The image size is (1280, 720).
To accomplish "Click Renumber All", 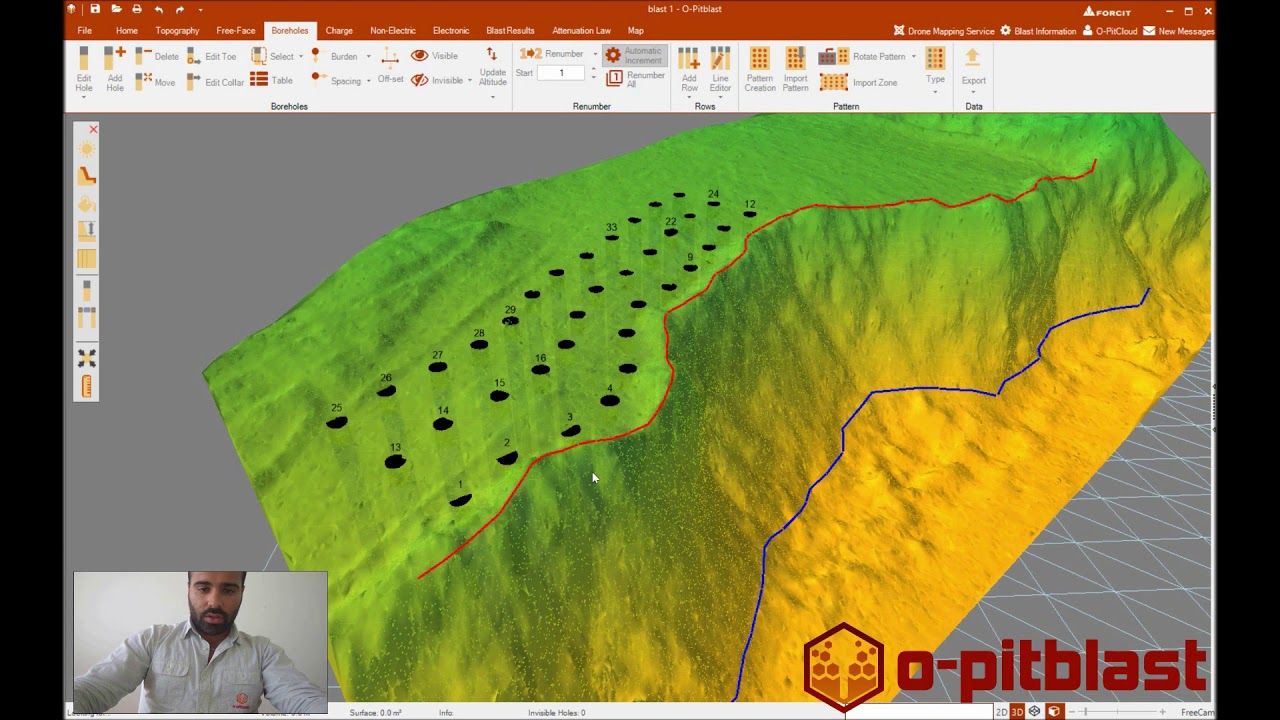I will tap(635, 79).
